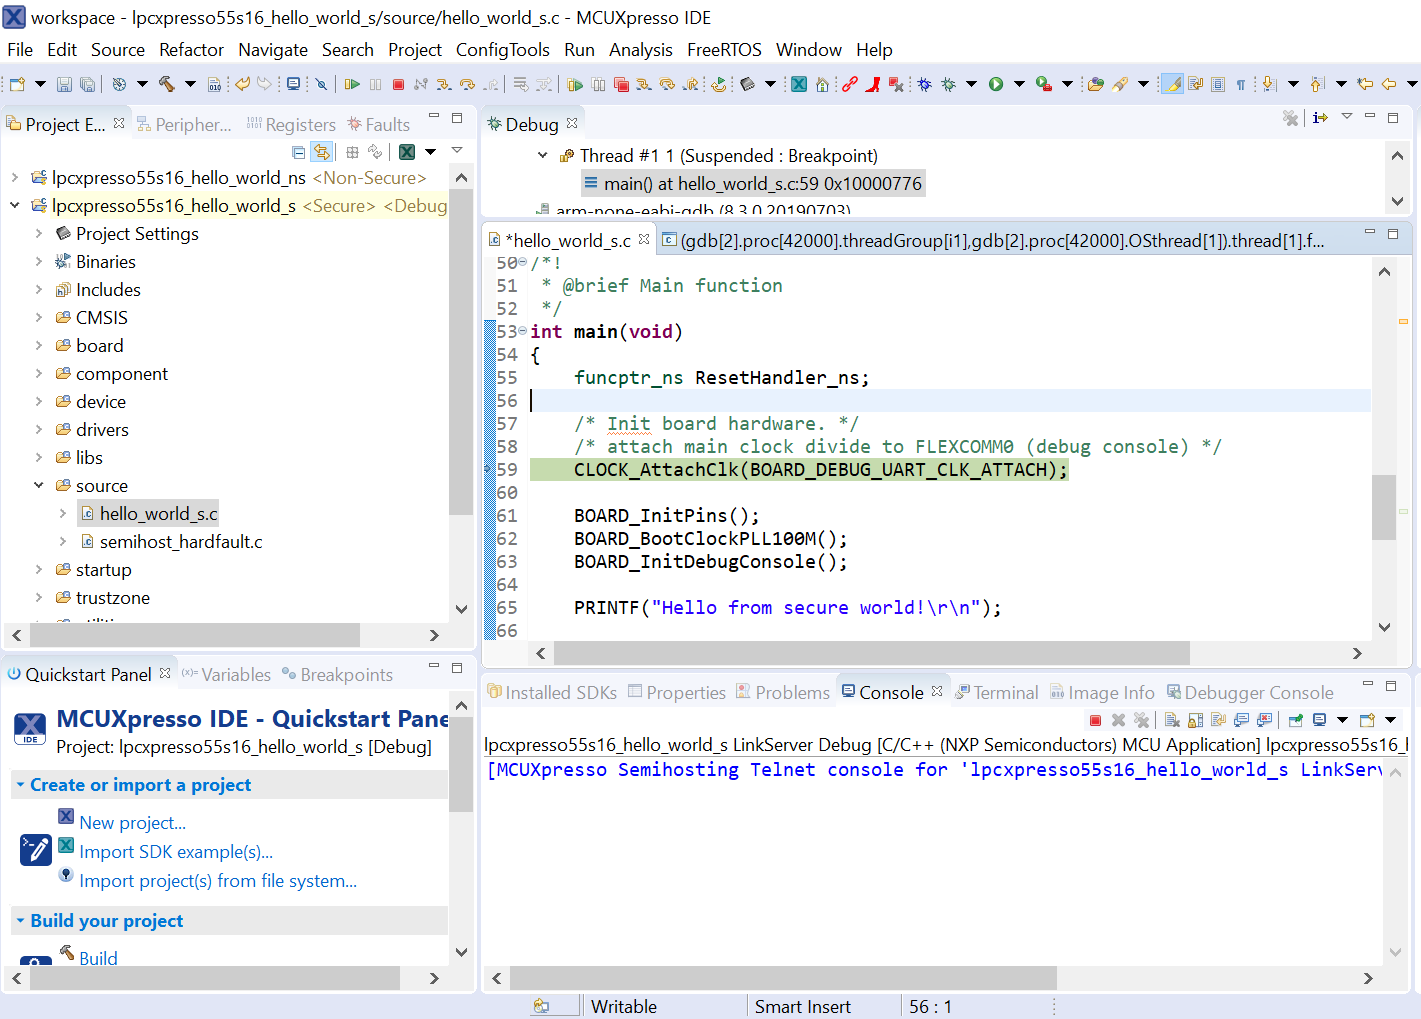Click the 'Import SDK example(s)...' link
The height and width of the screenshot is (1019, 1421).
pos(176,852)
